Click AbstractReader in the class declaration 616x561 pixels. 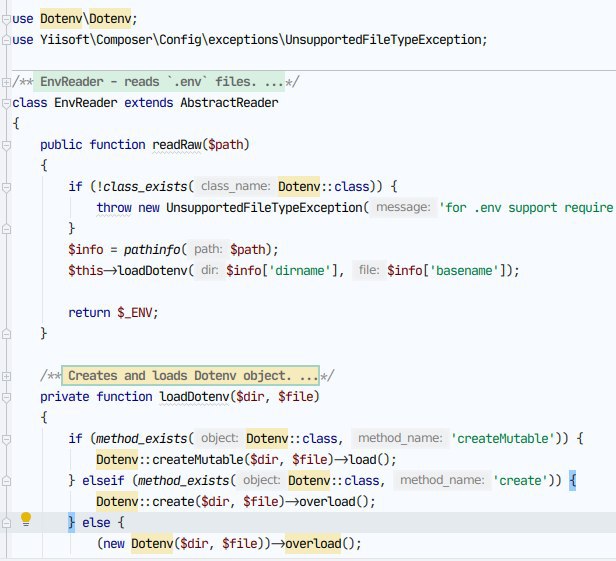tap(229, 103)
